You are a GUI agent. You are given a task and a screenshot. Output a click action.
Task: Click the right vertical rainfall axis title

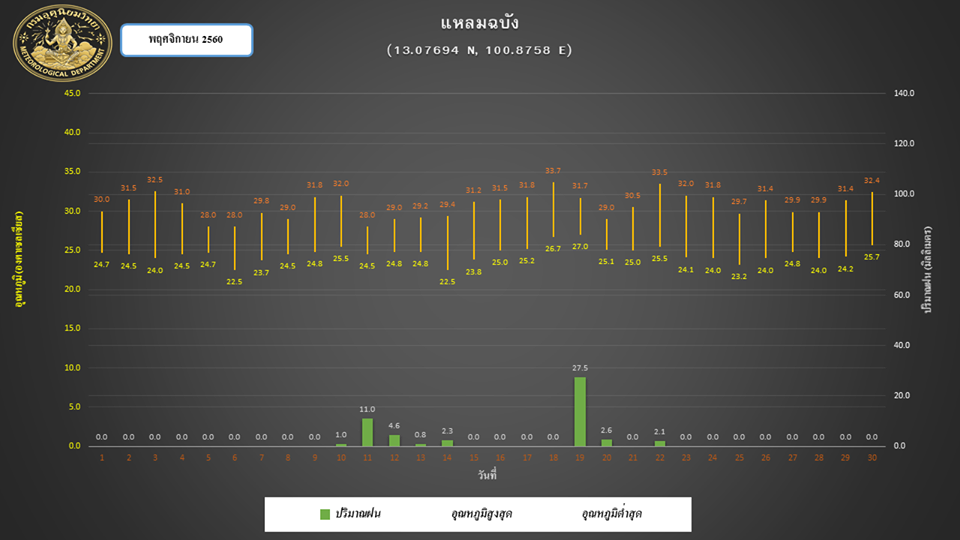[x=928, y=269]
